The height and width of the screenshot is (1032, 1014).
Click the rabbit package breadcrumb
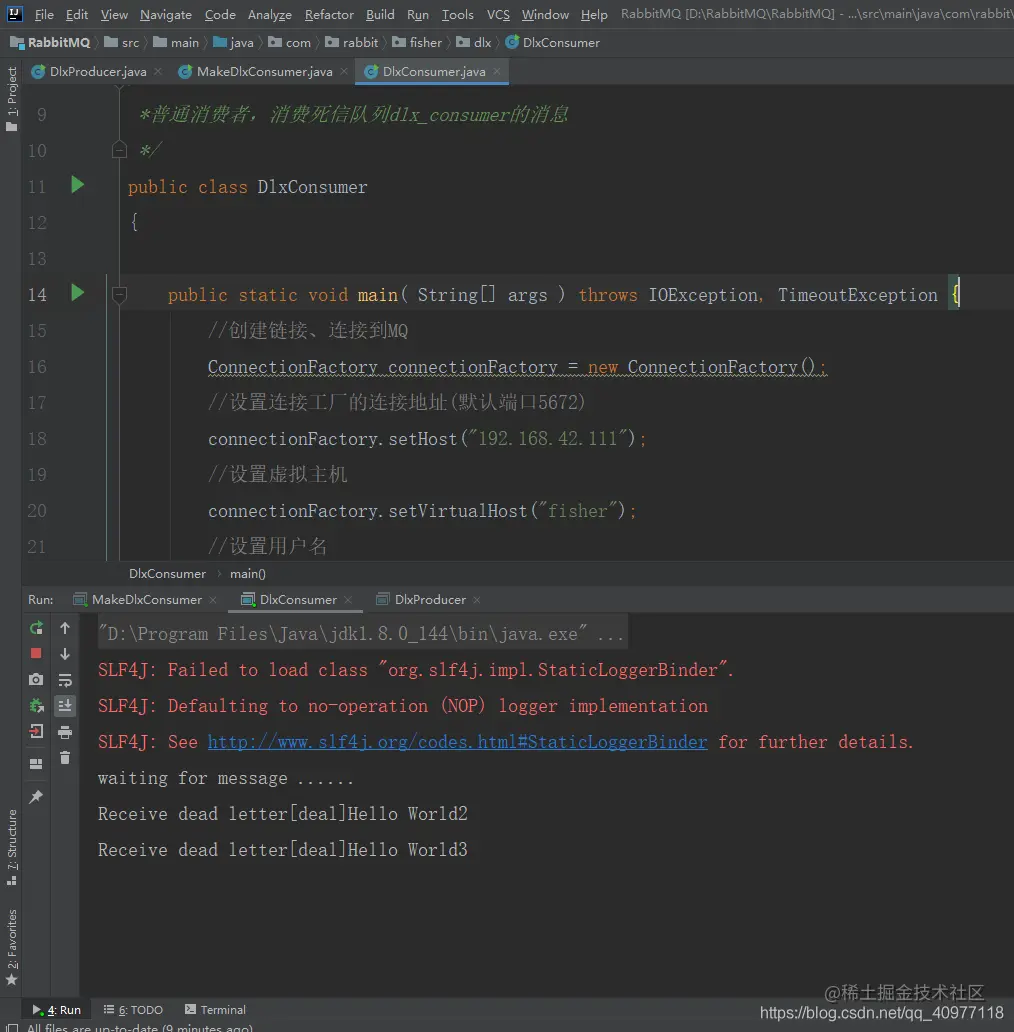(x=352, y=42)
